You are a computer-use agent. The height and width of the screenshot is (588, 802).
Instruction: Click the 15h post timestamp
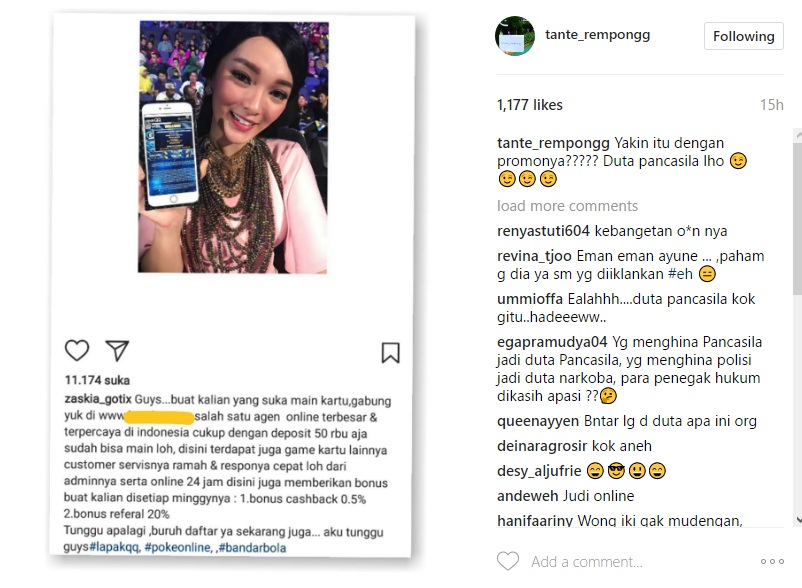click(771, 105)
